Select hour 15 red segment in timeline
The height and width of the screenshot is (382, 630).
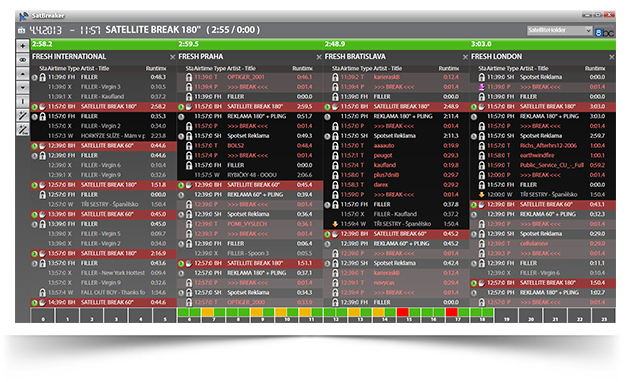402,312
